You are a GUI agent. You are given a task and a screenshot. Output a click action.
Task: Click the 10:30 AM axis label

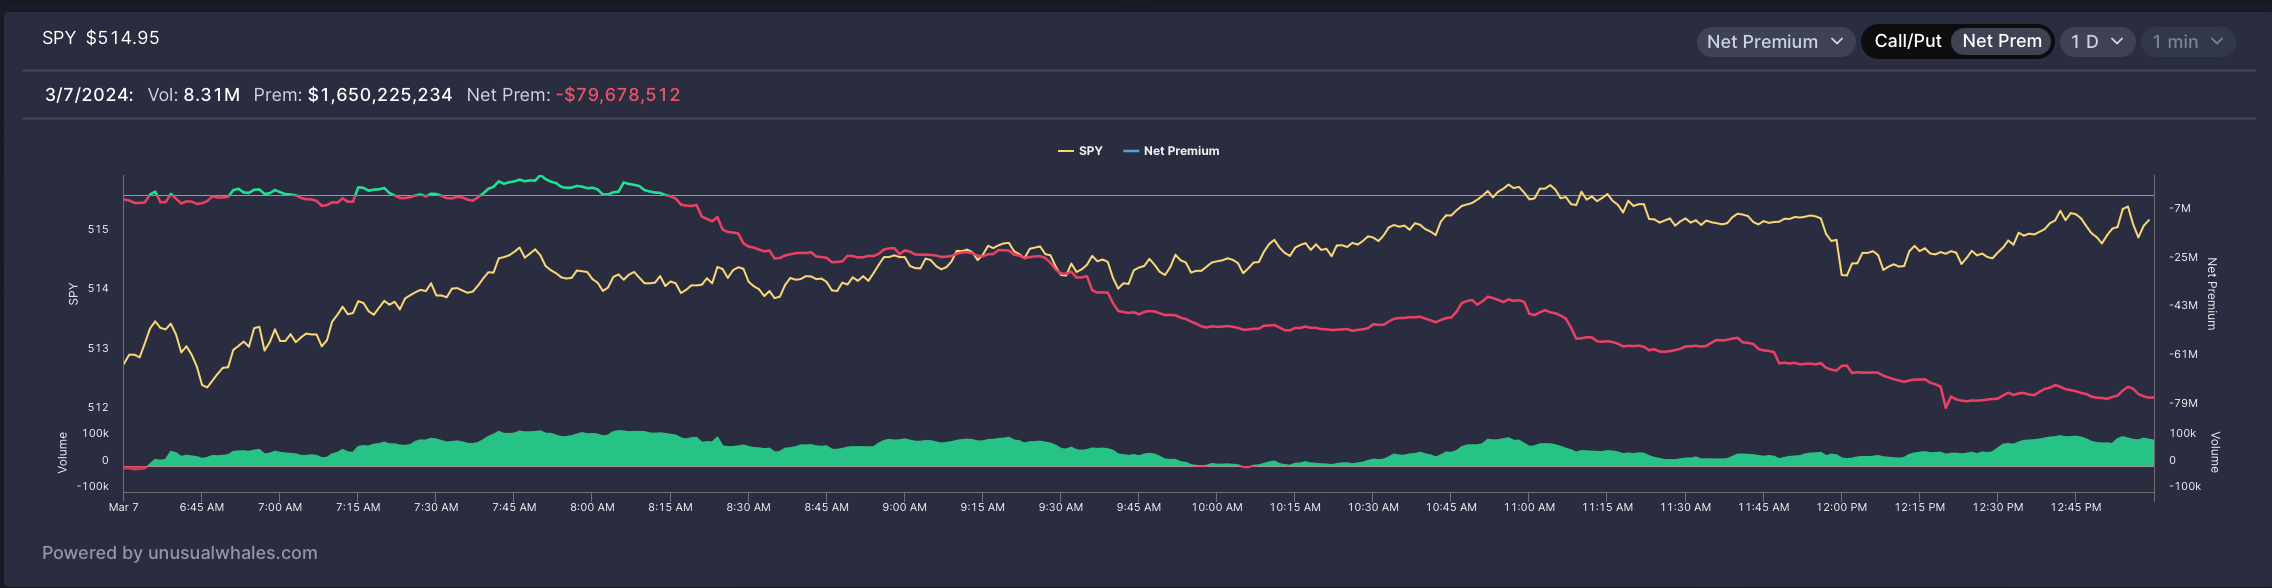pyautogui.click(x=1373, y=507)
